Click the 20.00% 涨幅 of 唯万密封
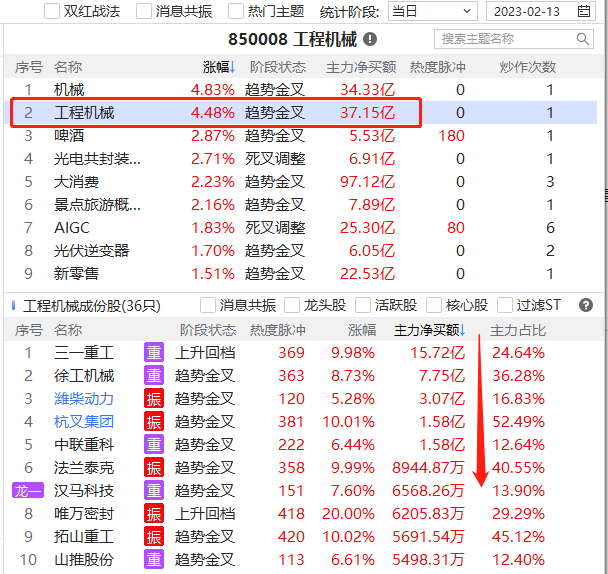 tap(348, 513)
